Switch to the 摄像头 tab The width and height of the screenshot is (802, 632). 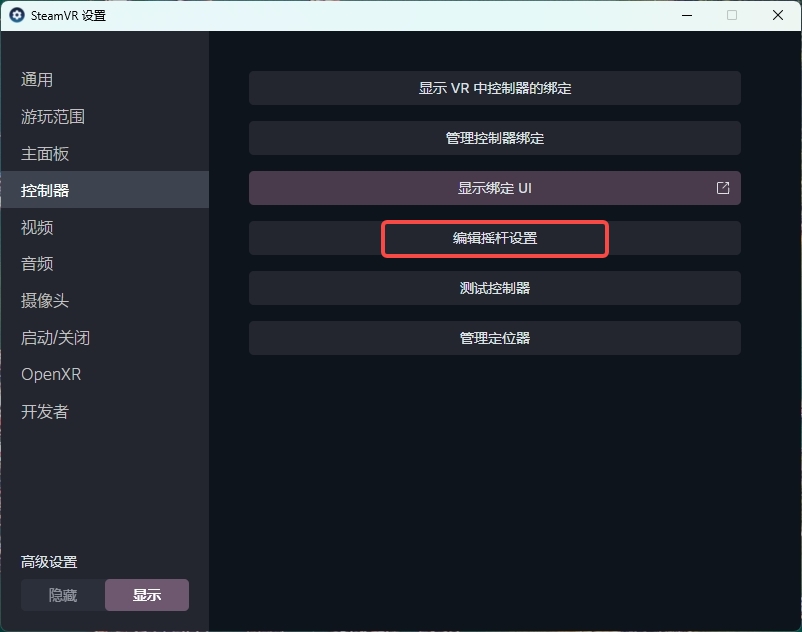click(45, 301)
